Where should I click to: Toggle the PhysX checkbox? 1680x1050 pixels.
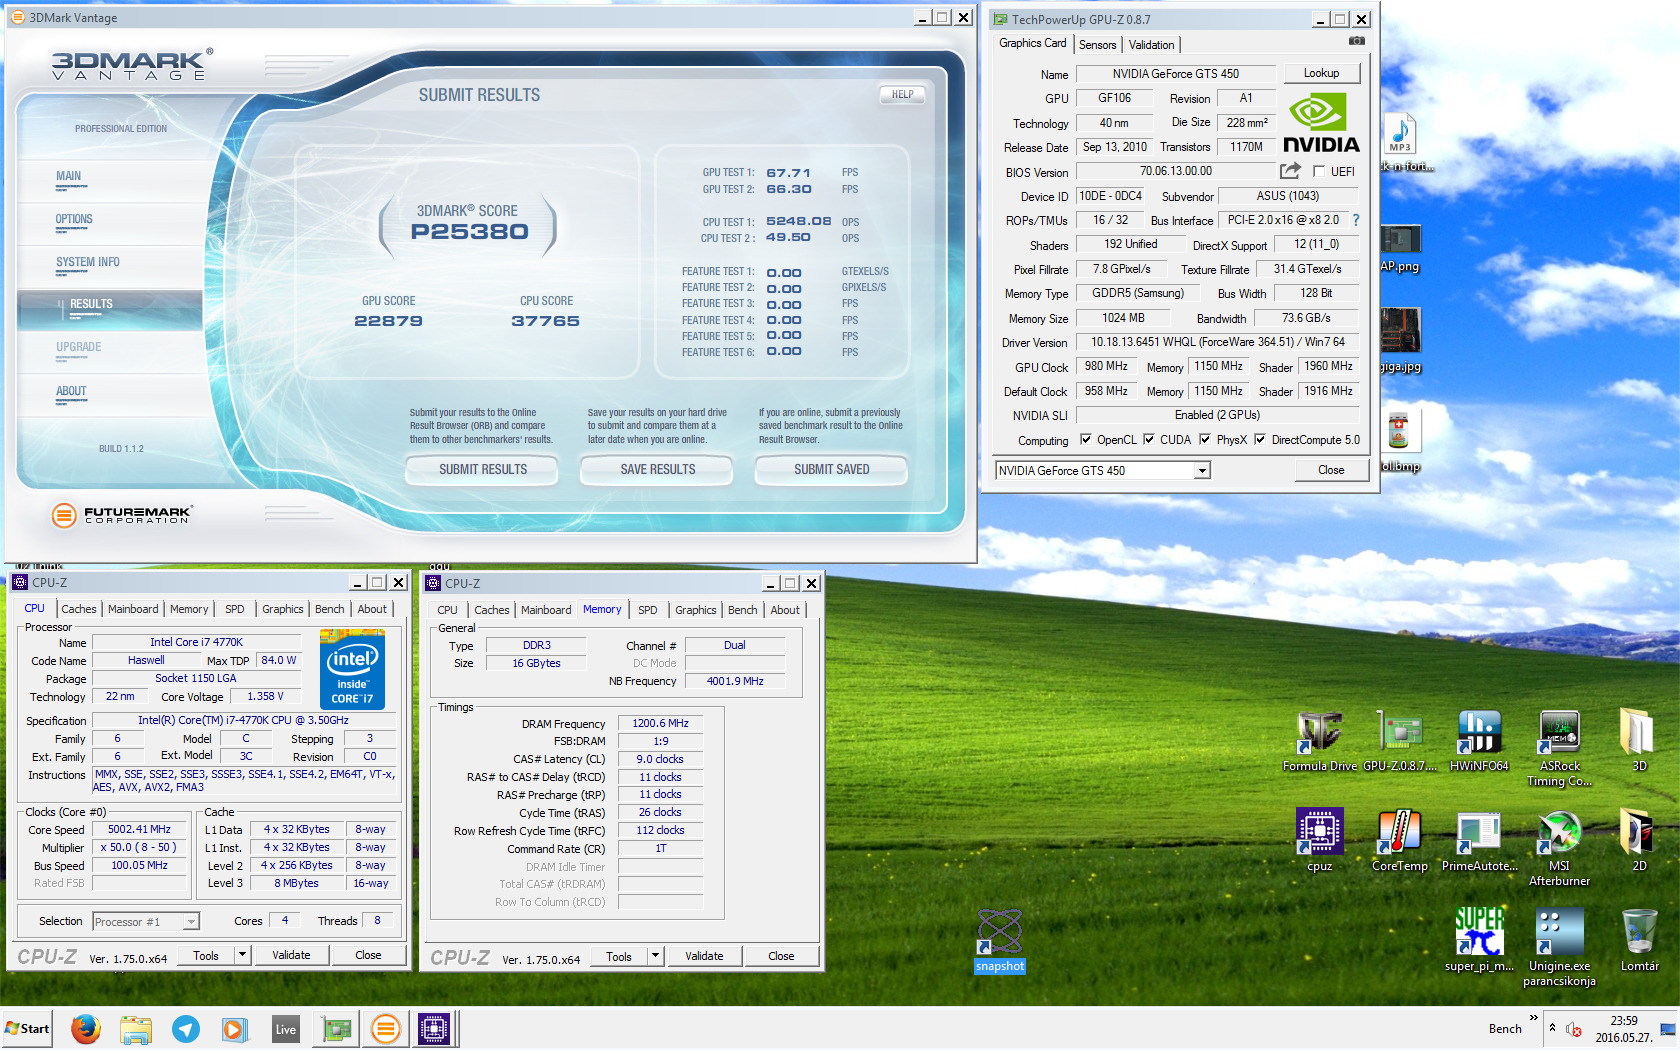pyautogui.click(x=1205, y=439)
